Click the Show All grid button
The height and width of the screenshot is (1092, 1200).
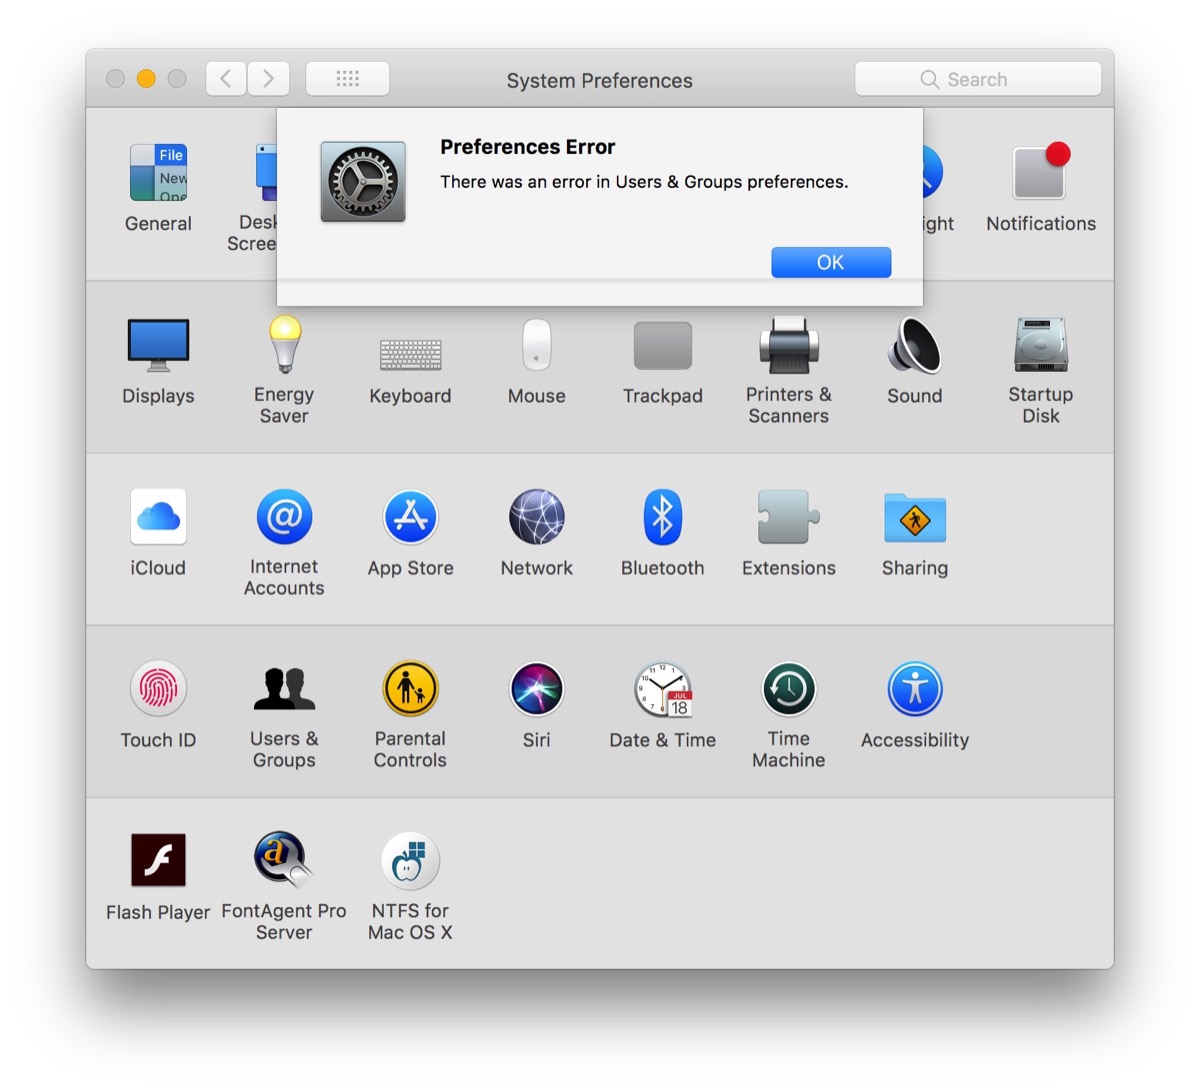pyautogui.click(x=347, y=79)
